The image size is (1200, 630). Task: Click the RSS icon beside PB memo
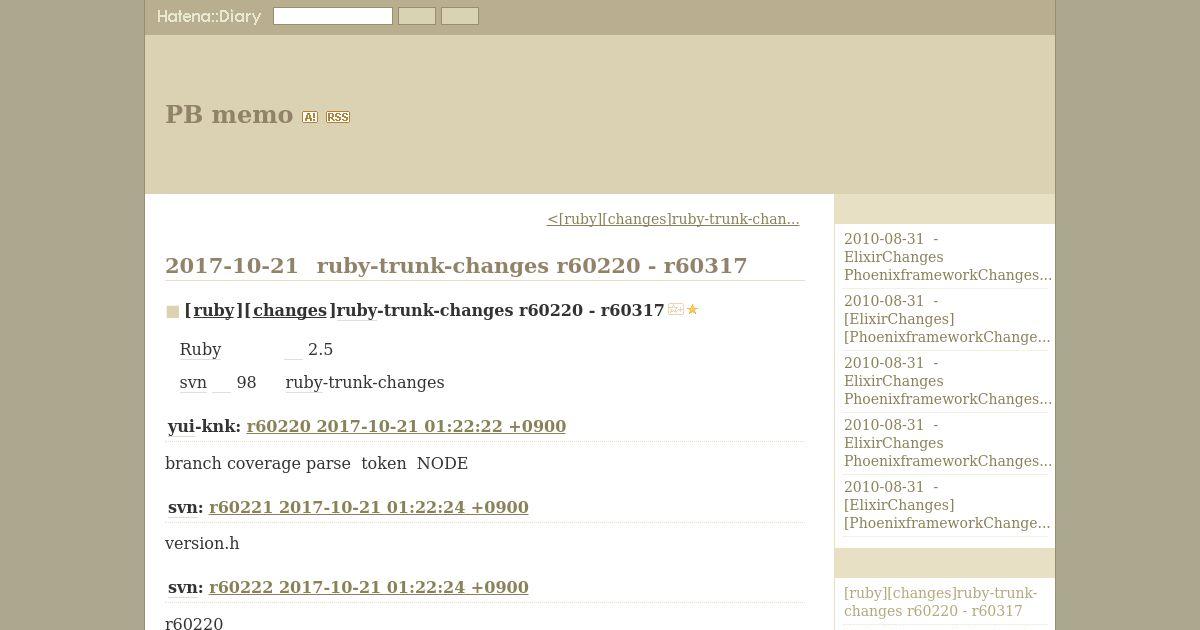coord(338,117)
